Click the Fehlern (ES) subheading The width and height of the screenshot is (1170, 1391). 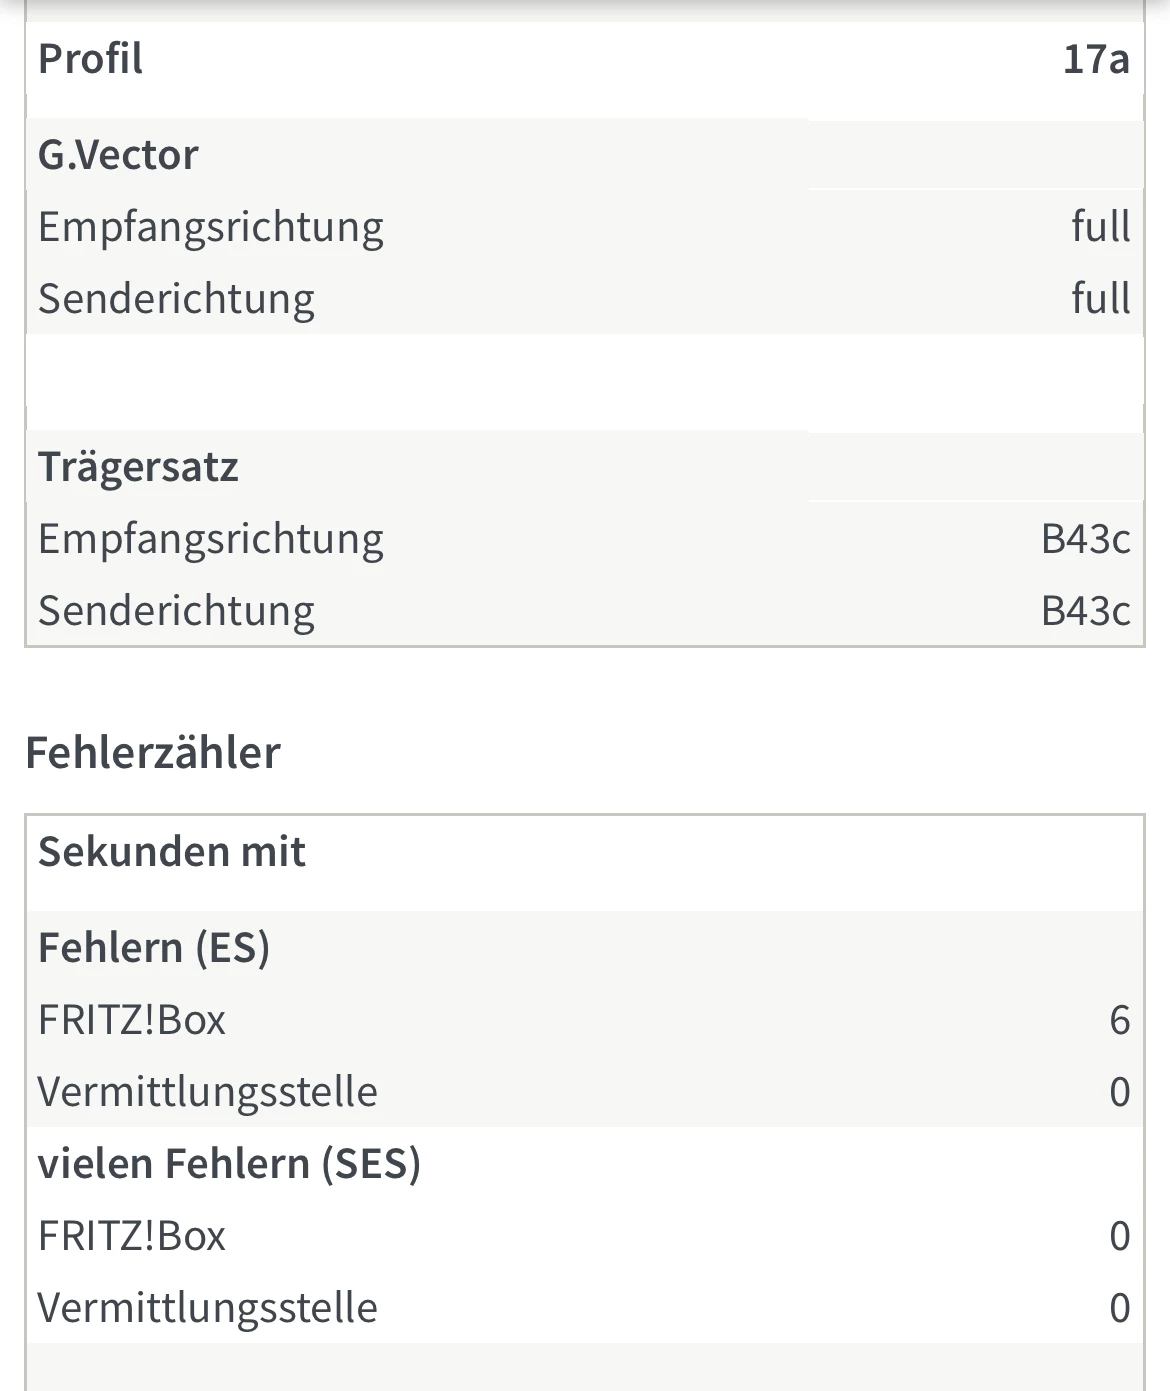tap(154, 948)
